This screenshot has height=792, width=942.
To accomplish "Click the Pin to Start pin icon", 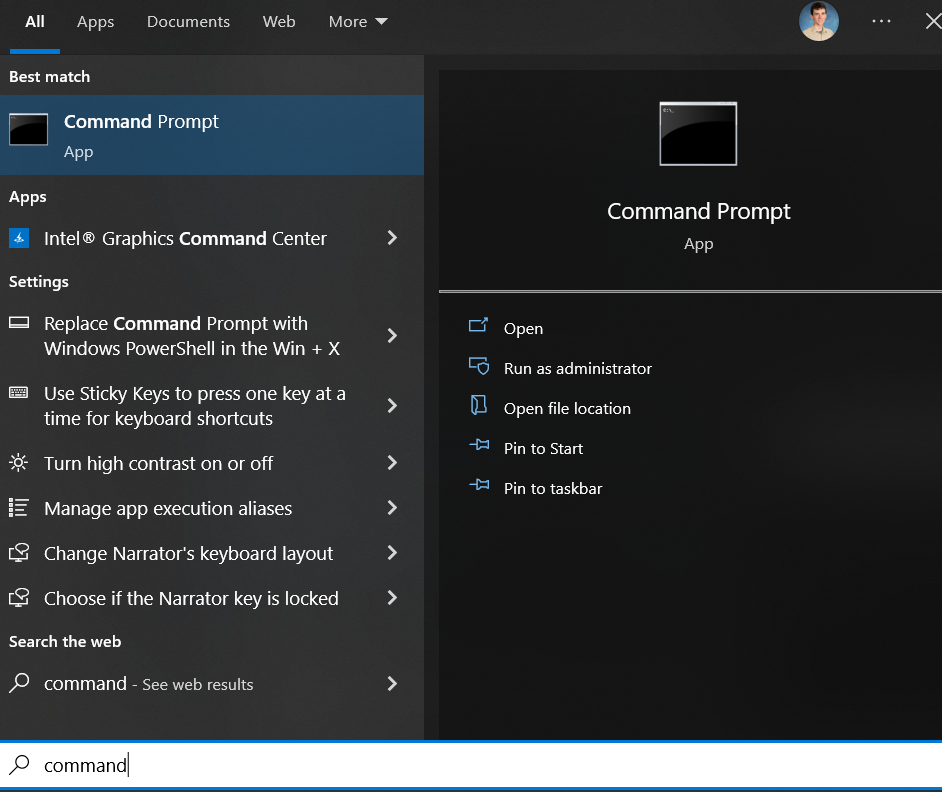I will coord(479,445).
